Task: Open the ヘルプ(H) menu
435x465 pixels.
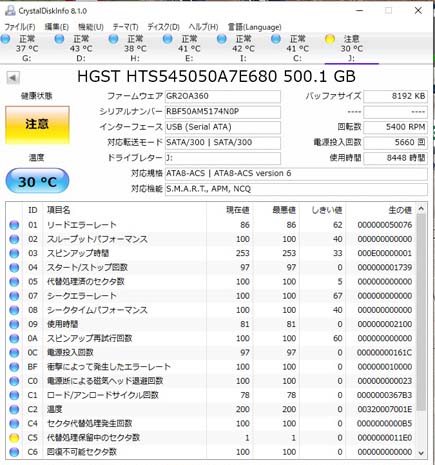Action: tap(203, 27)
